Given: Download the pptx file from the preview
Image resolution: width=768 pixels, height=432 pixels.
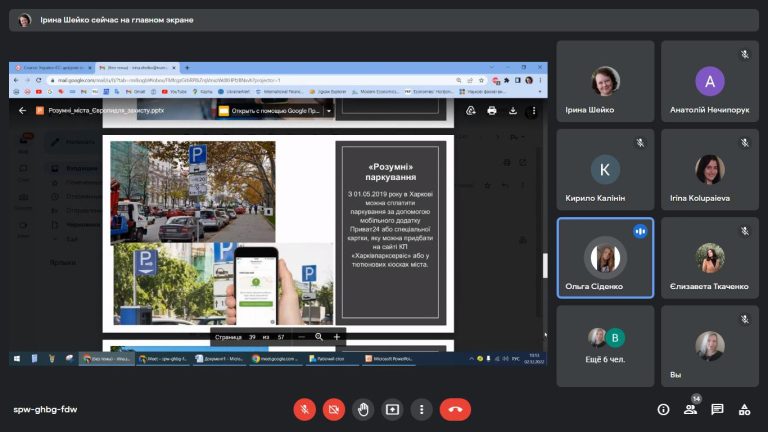Looking at the screenshot, I should click(512, 111).
